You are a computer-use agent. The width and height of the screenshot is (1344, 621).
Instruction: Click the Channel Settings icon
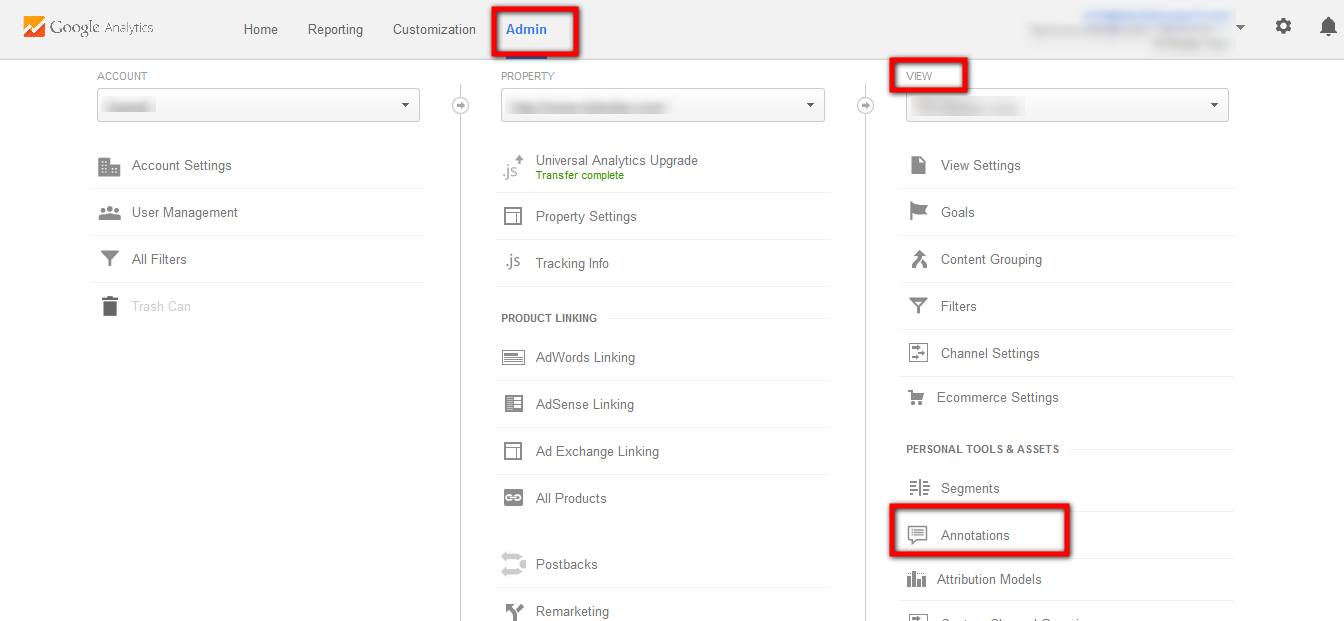918,353
